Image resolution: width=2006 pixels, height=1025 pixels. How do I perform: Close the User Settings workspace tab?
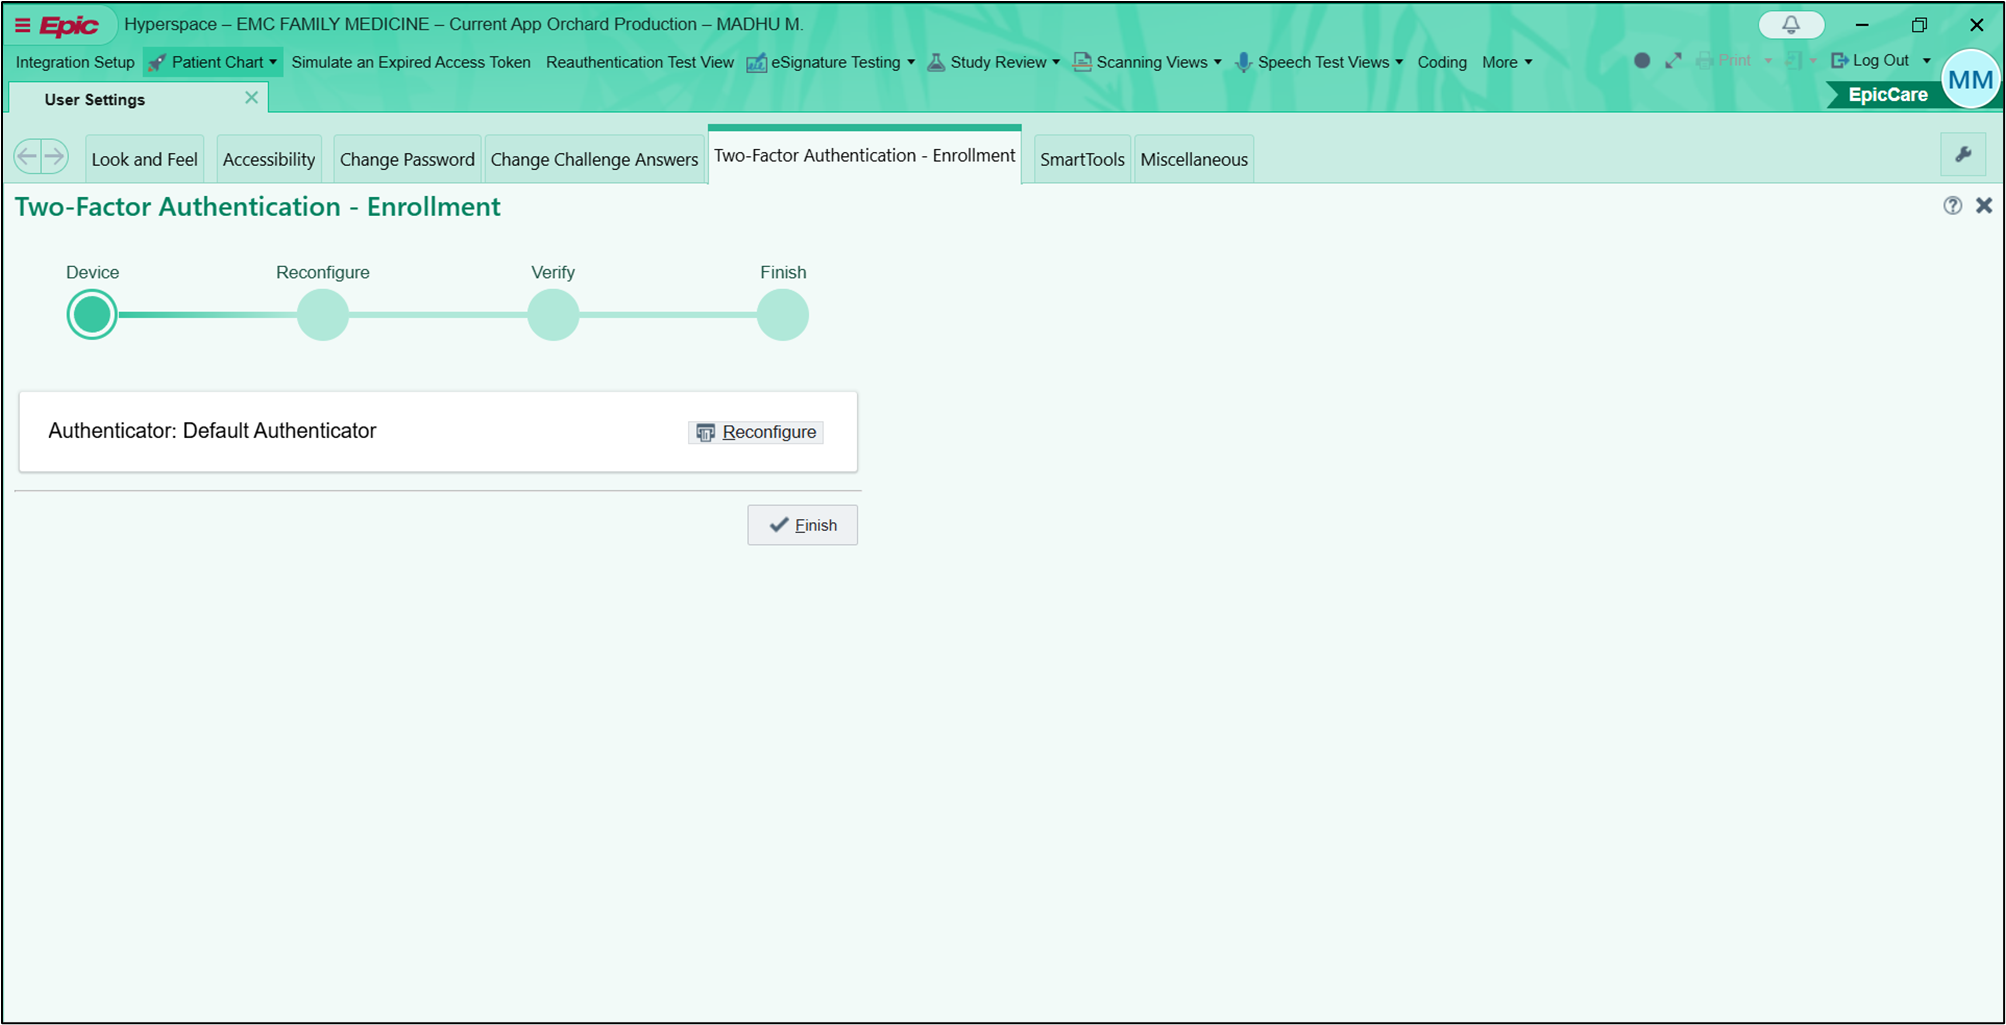click(x=252, y=98)
